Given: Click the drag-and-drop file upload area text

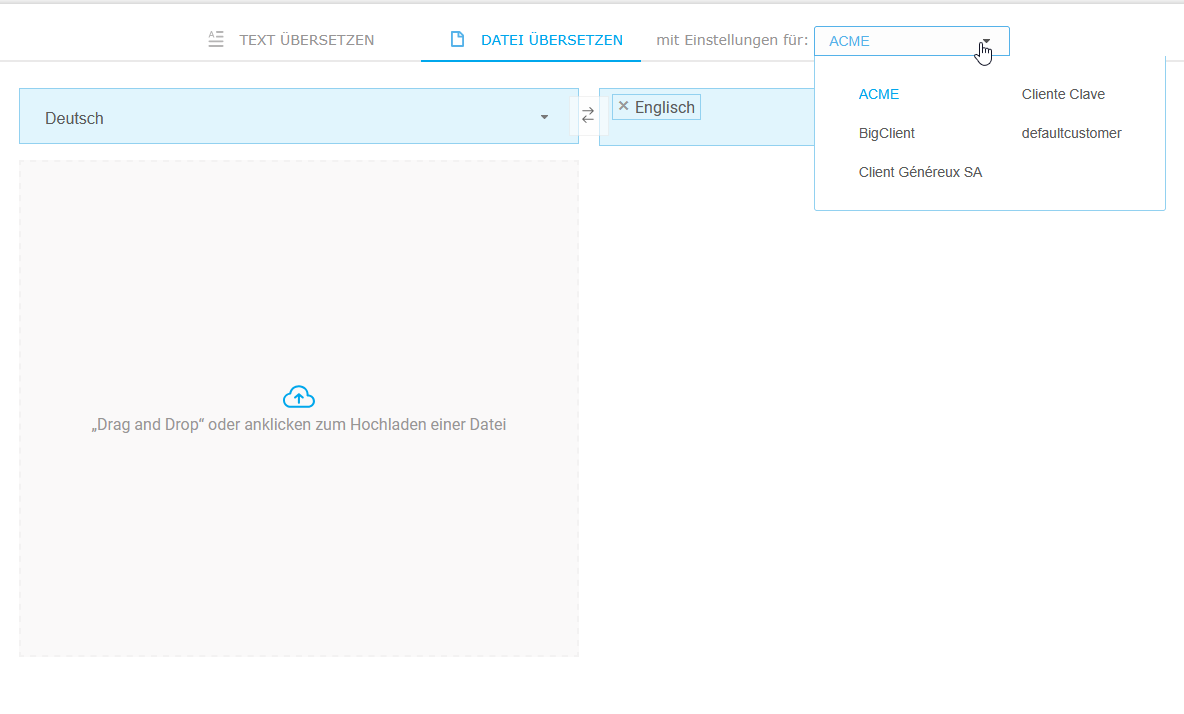Looking at the screenshot, I should 299,425.
